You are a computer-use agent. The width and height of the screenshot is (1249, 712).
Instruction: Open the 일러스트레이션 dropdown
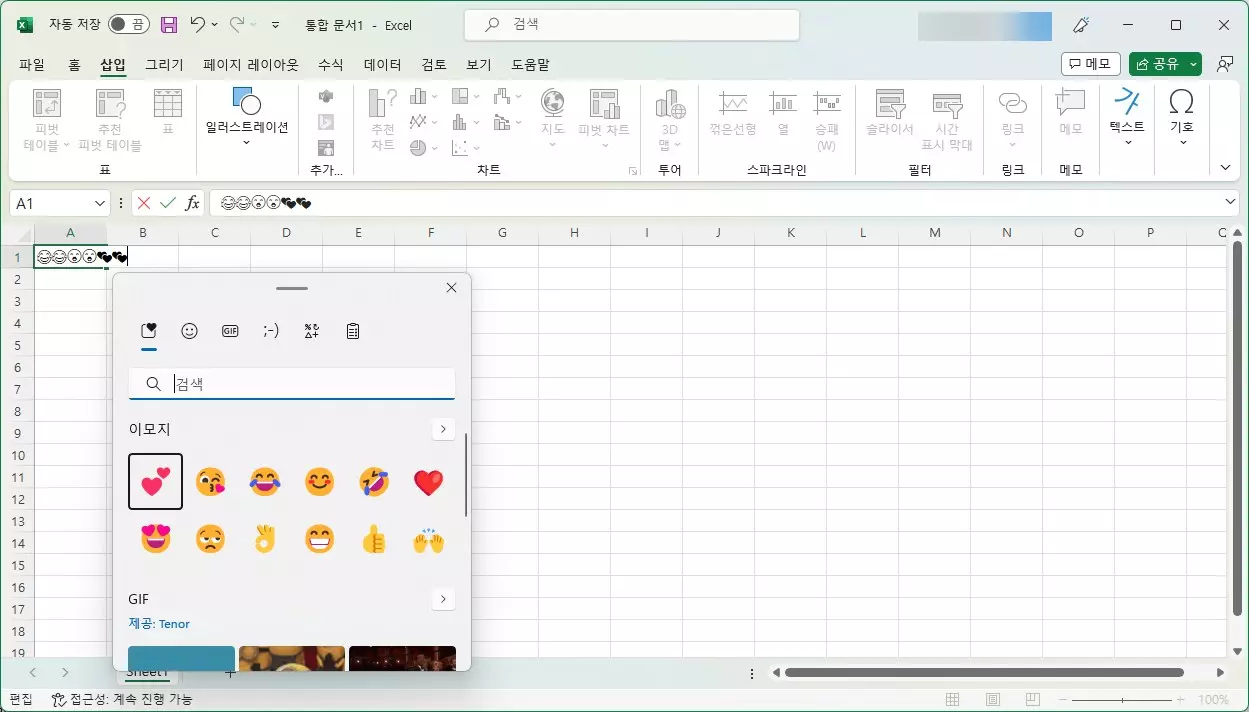coord(247,118)
